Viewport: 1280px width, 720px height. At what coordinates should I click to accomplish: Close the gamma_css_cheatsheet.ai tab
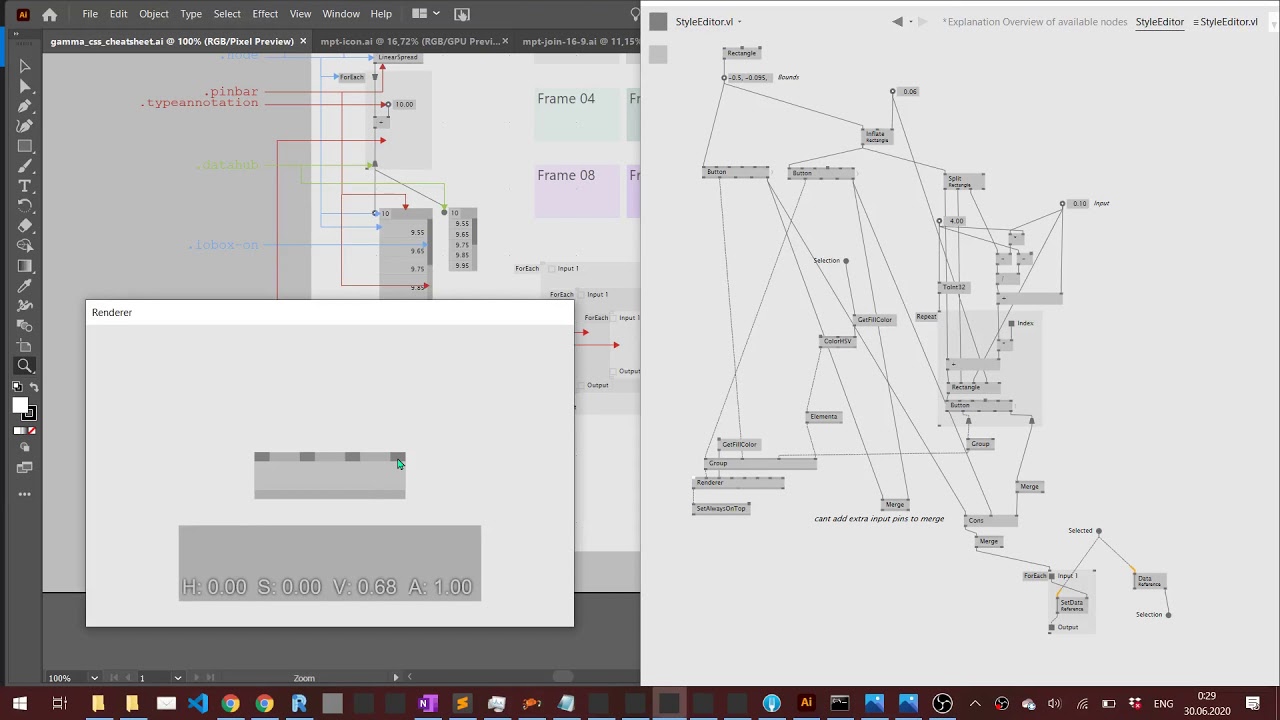coord(303,42)
